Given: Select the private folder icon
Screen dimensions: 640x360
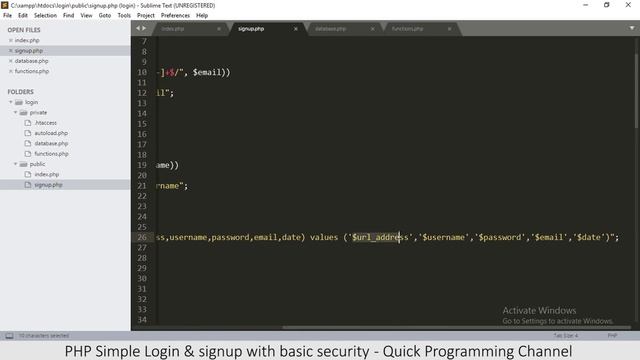Looking at the screenshot, I should tap(24, 112).
